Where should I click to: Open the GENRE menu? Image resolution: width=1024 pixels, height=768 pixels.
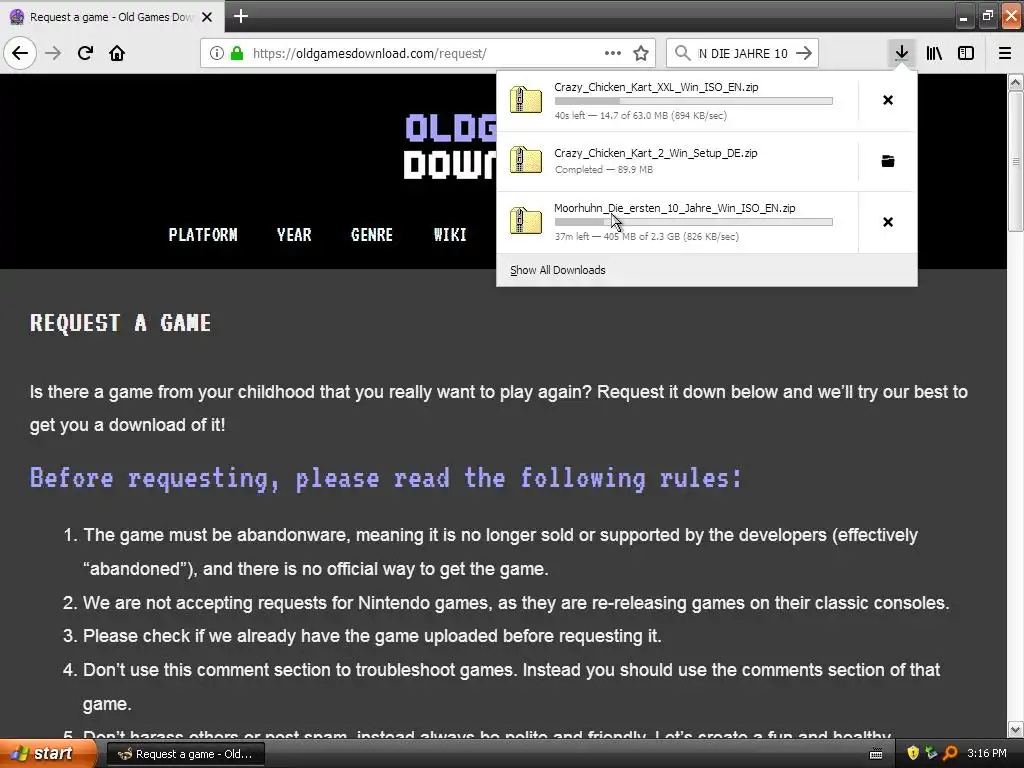coord(372,235)
